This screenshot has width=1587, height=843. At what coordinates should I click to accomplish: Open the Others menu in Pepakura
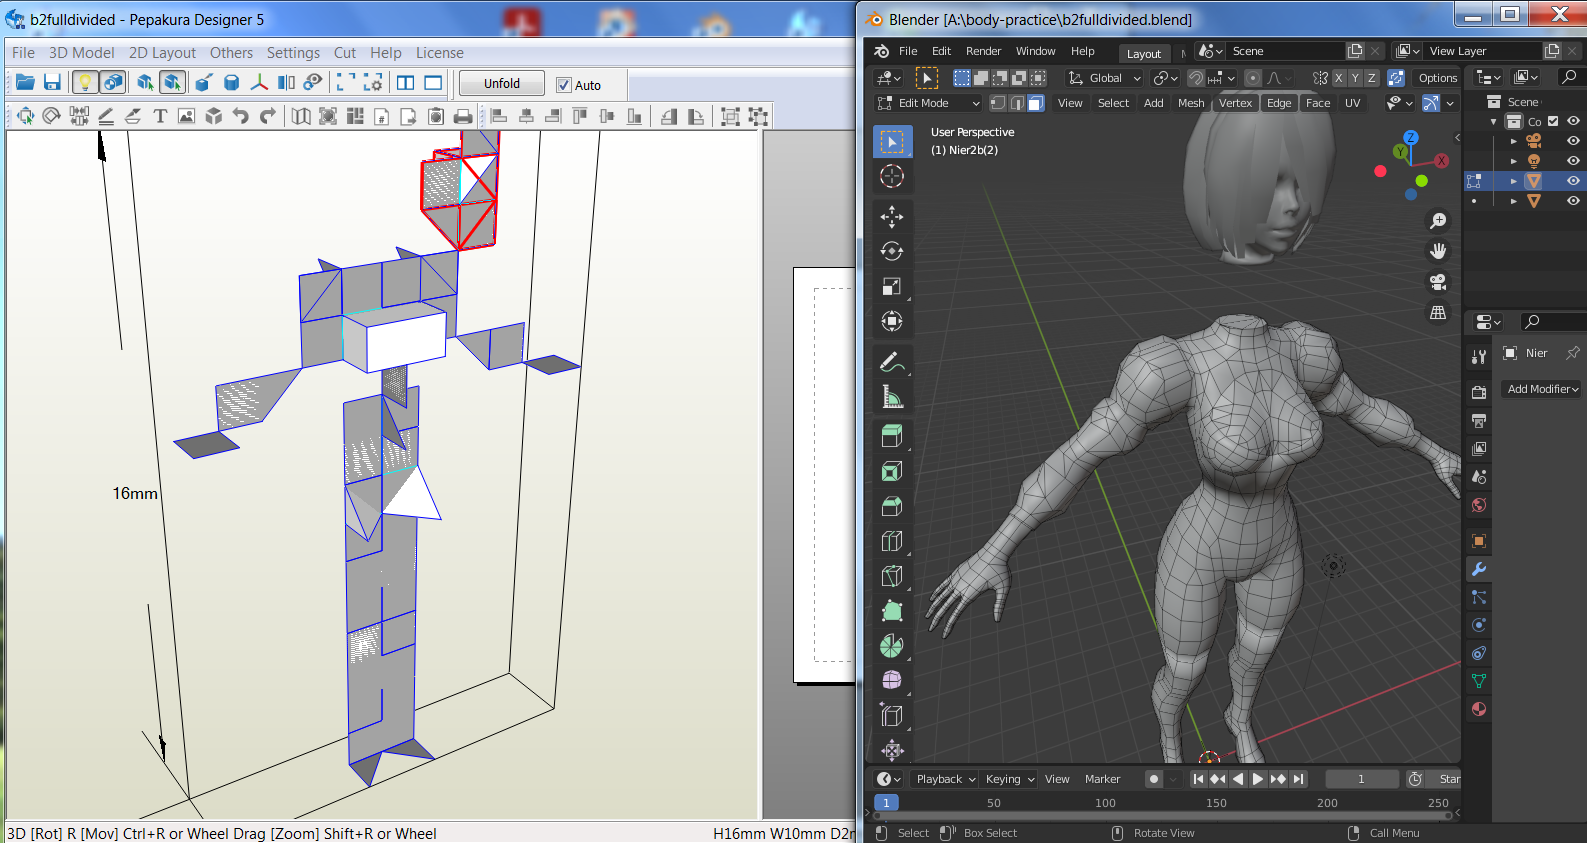tap(231, 53)
